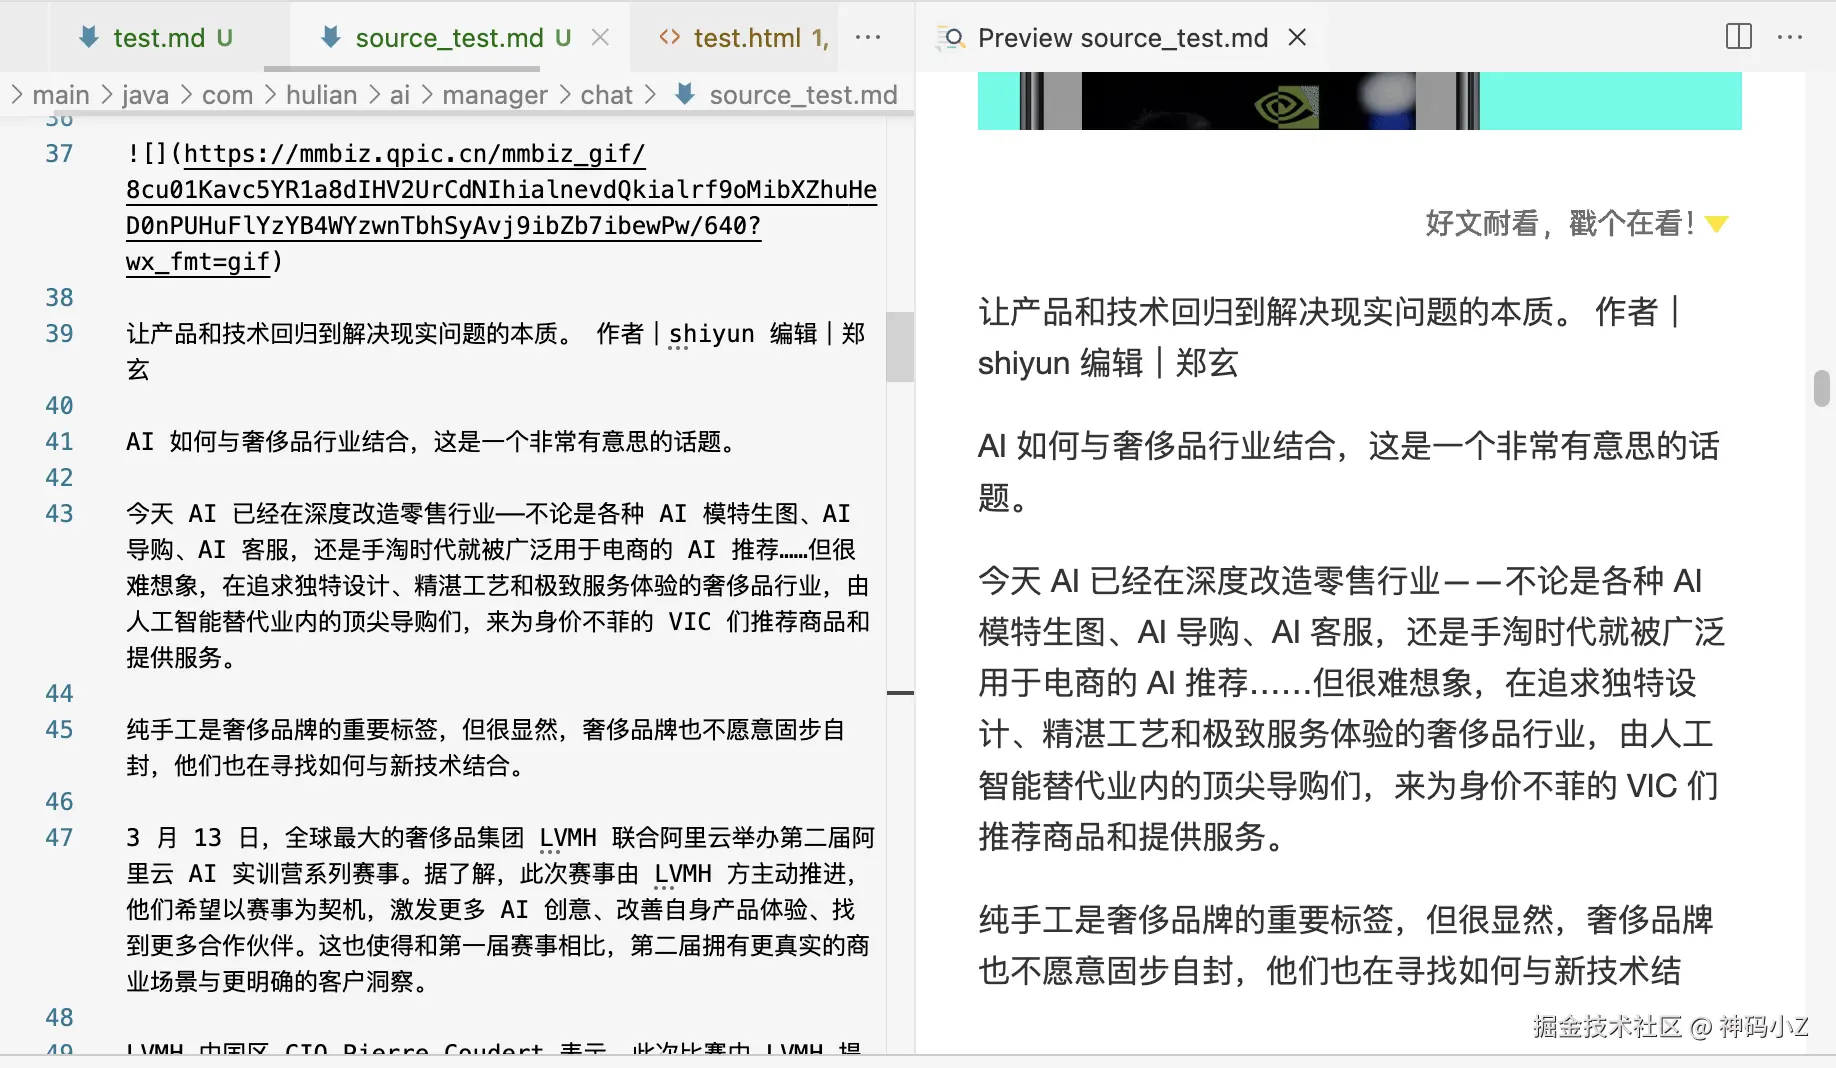1836x1068 pixels.
Task: Open the chat folder breadcrumb
Action: [x=606, y=95]
